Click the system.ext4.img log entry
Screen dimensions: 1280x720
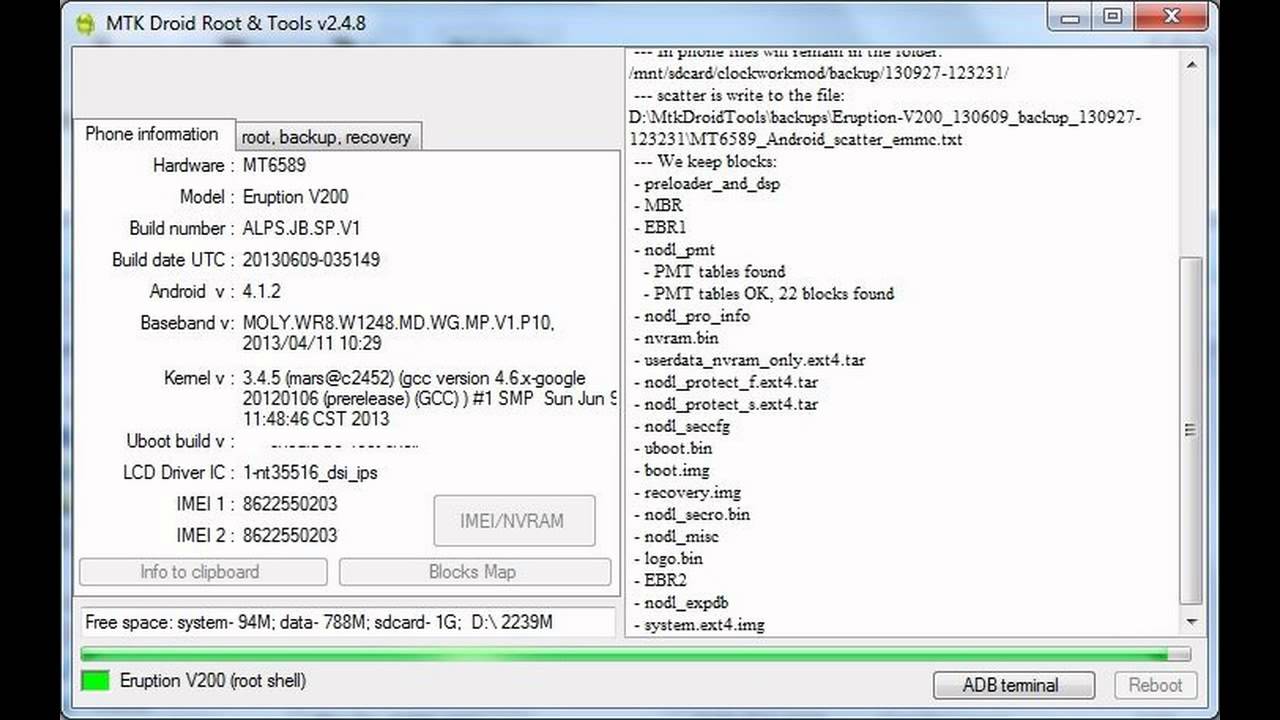(699, 625)
